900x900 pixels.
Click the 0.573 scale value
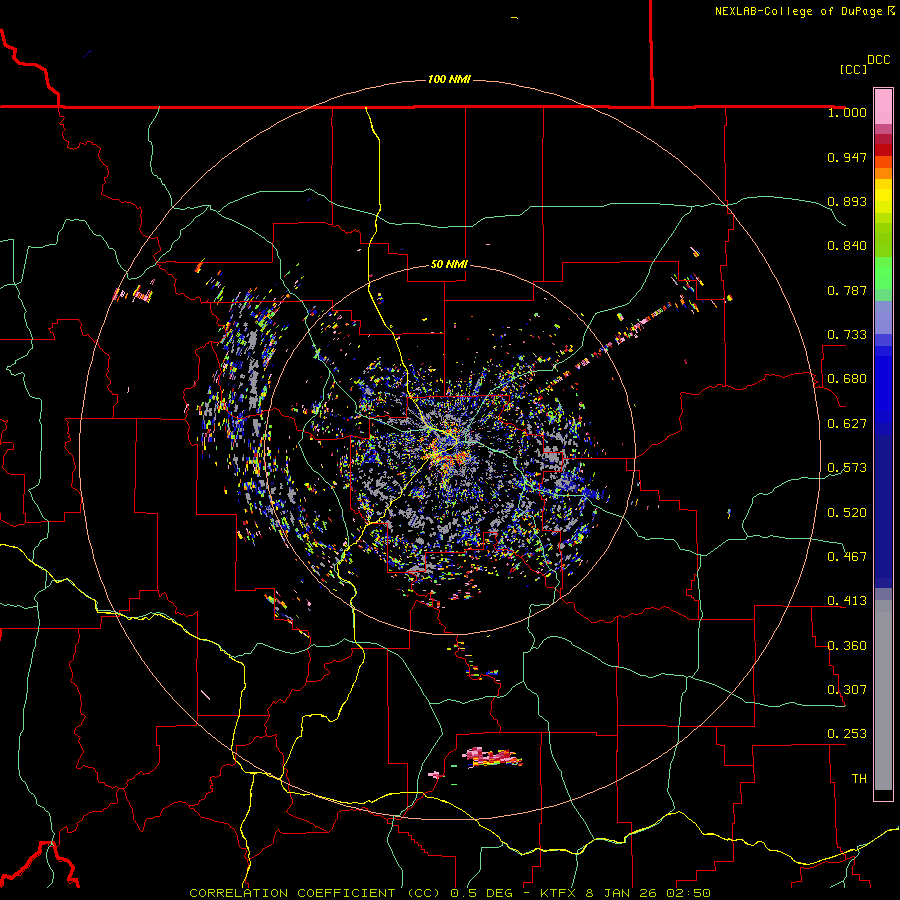(847, 468)
